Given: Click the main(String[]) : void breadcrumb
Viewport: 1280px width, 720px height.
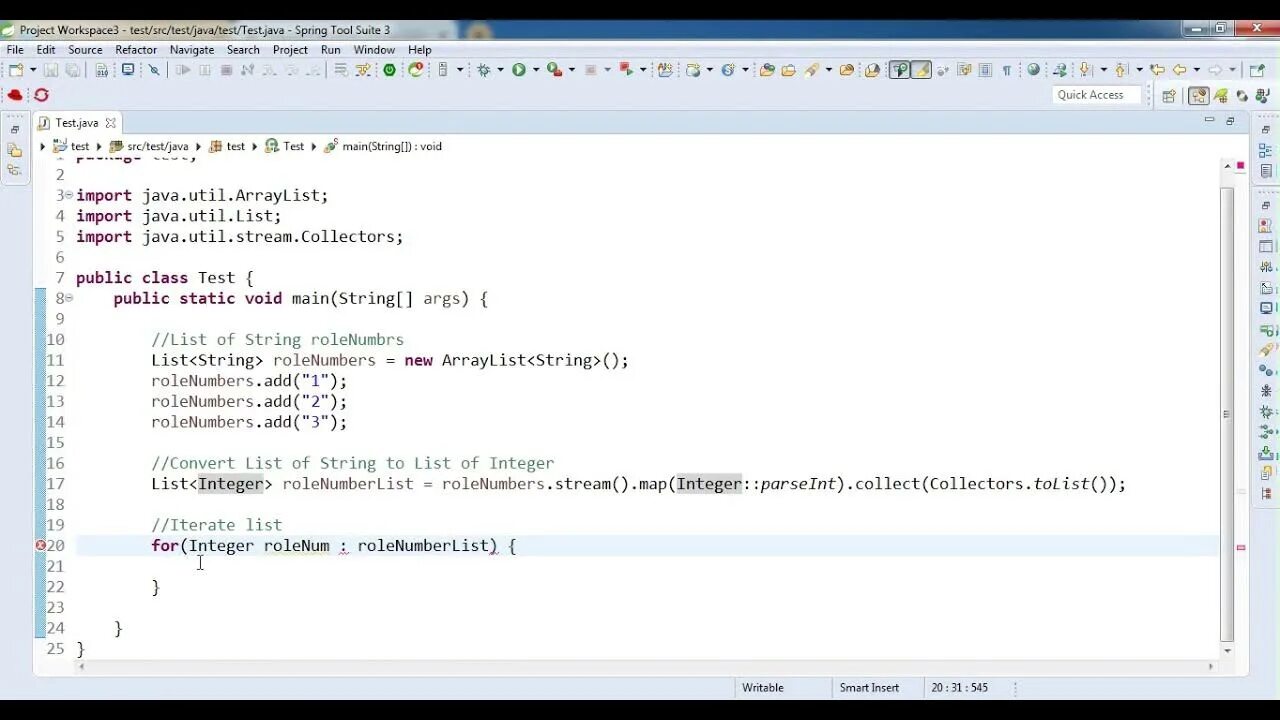Looking at the screenshot, I should (x=383, y=146).
